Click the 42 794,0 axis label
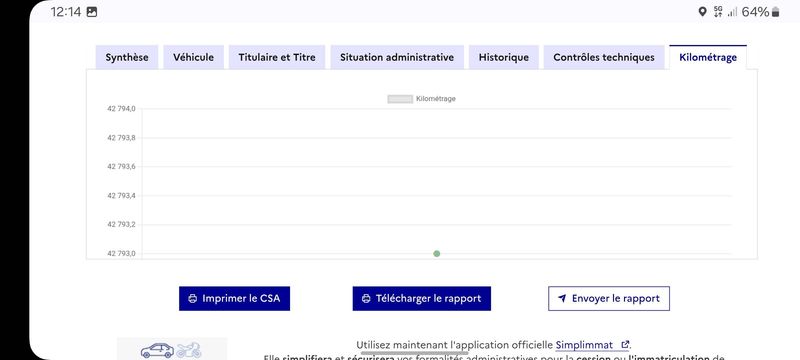 tap(121, 109)
